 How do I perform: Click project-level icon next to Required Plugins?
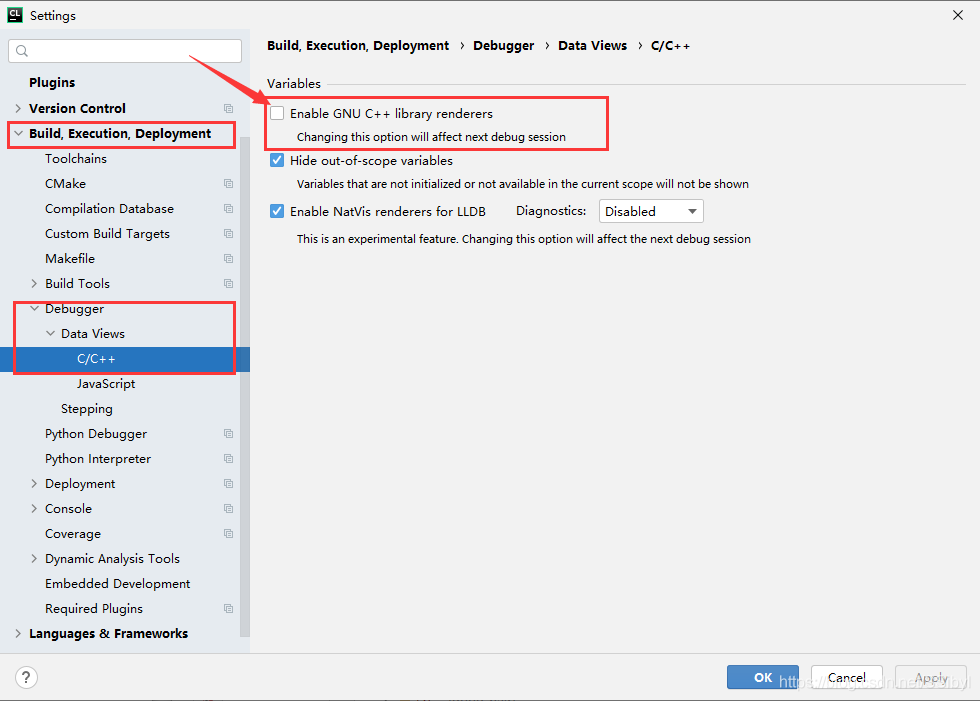229,609
